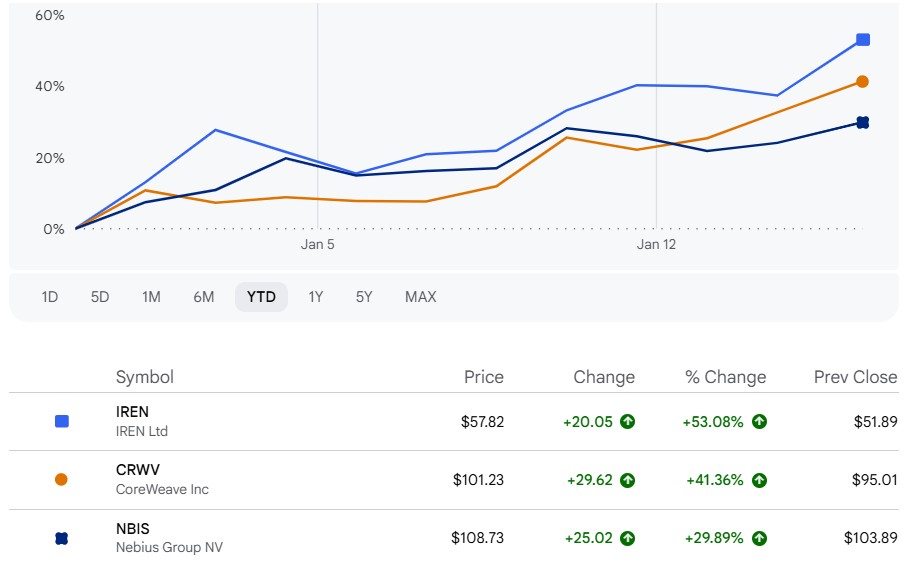Click the green up arrow beside NBIS +29.89%
Viewport: 924px width, 561px height.
[759, 538]
